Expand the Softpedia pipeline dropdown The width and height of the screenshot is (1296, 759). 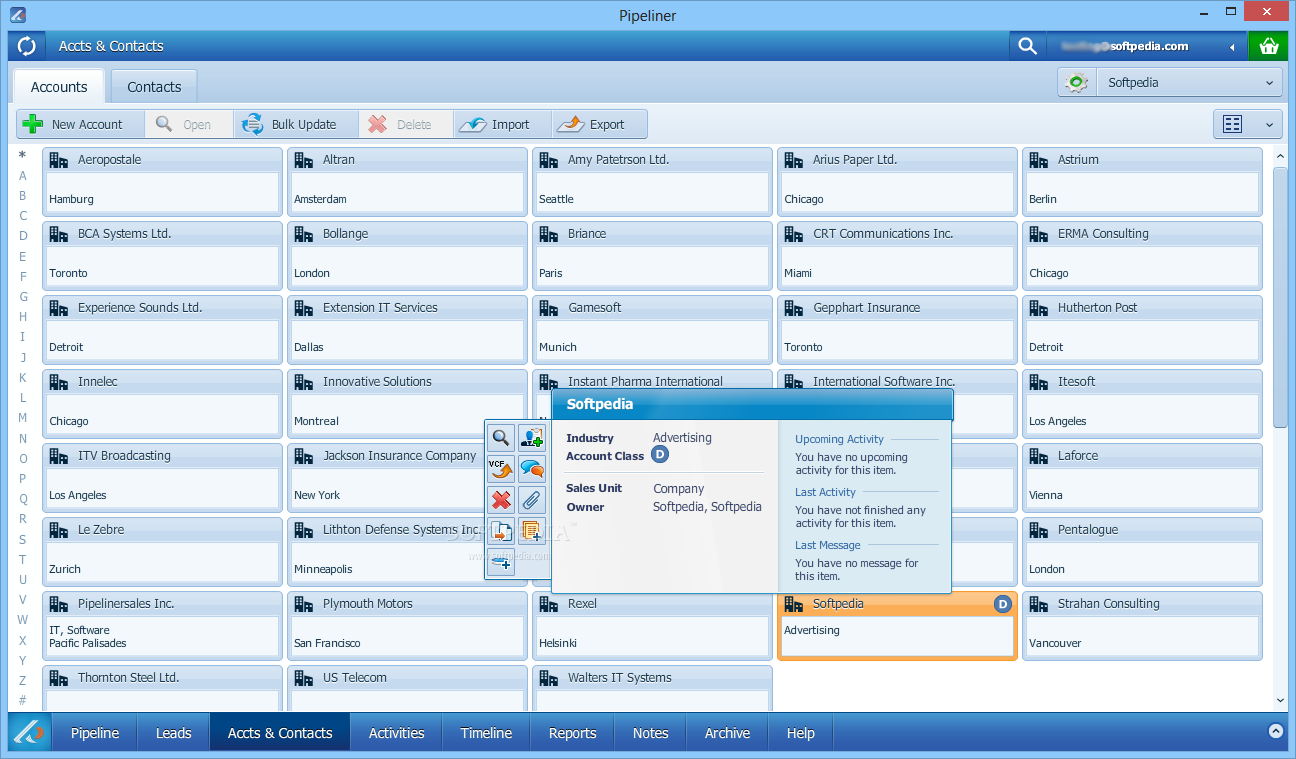point(1188,83)
